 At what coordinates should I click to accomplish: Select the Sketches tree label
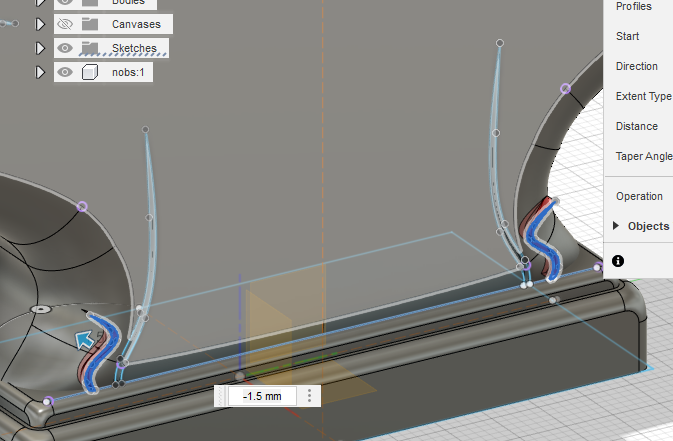[134, 48]
